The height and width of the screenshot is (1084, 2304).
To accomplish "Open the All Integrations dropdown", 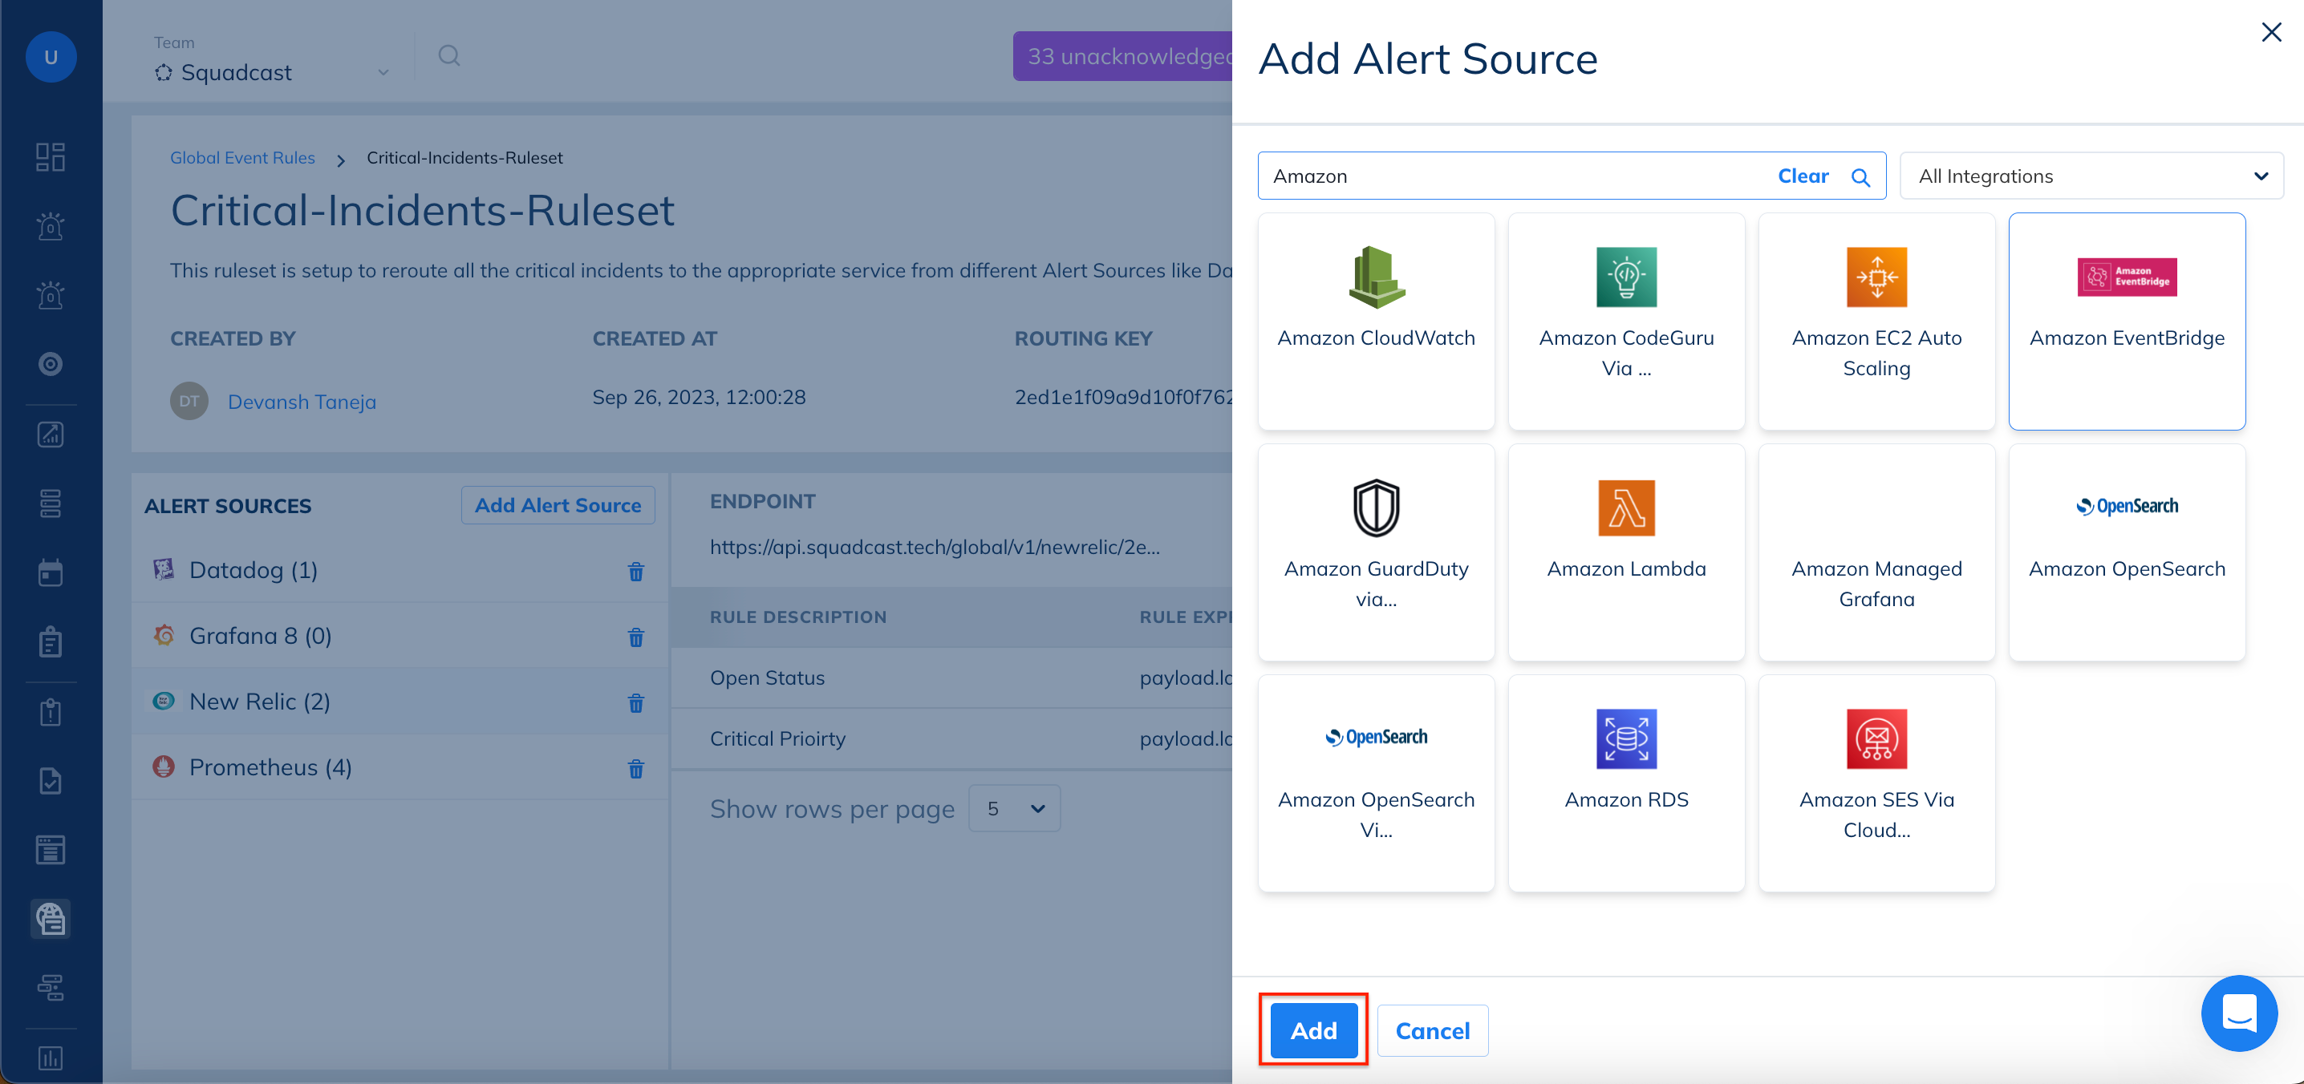I will coord(2092,176).
